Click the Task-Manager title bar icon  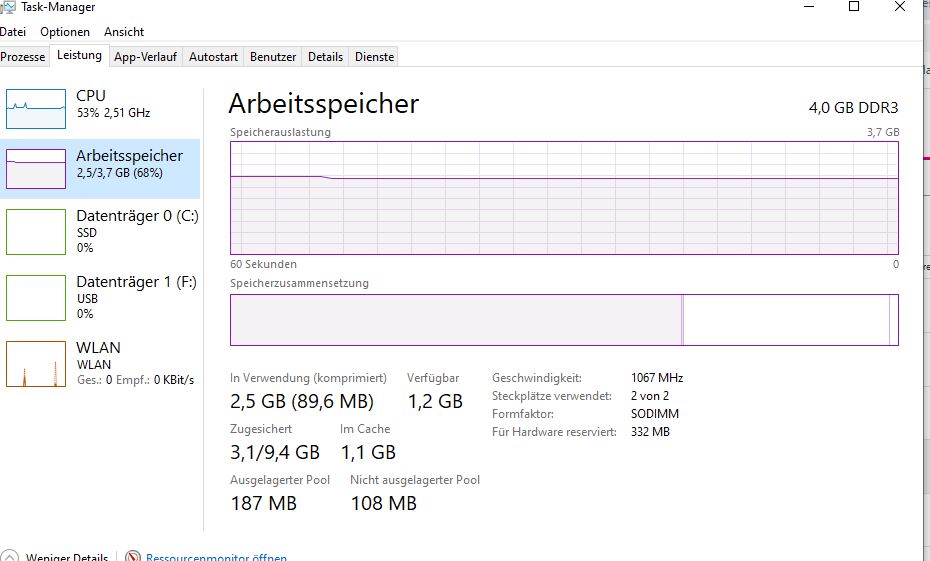coord(10,6)
